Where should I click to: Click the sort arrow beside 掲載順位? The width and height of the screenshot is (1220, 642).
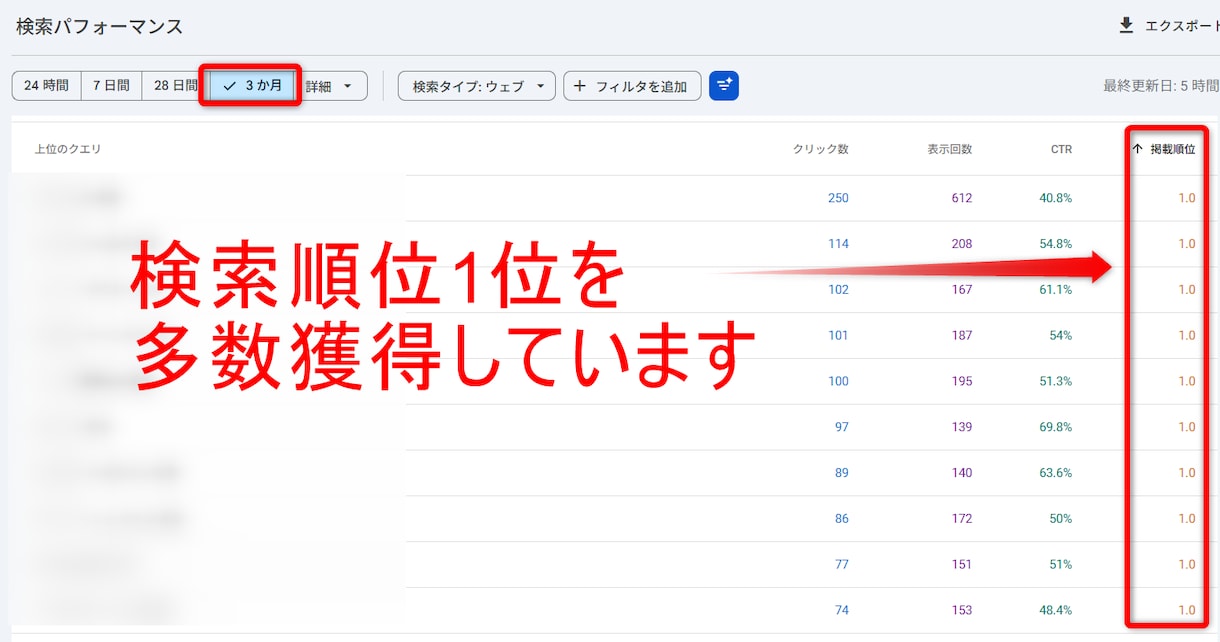click(1138, 149)
